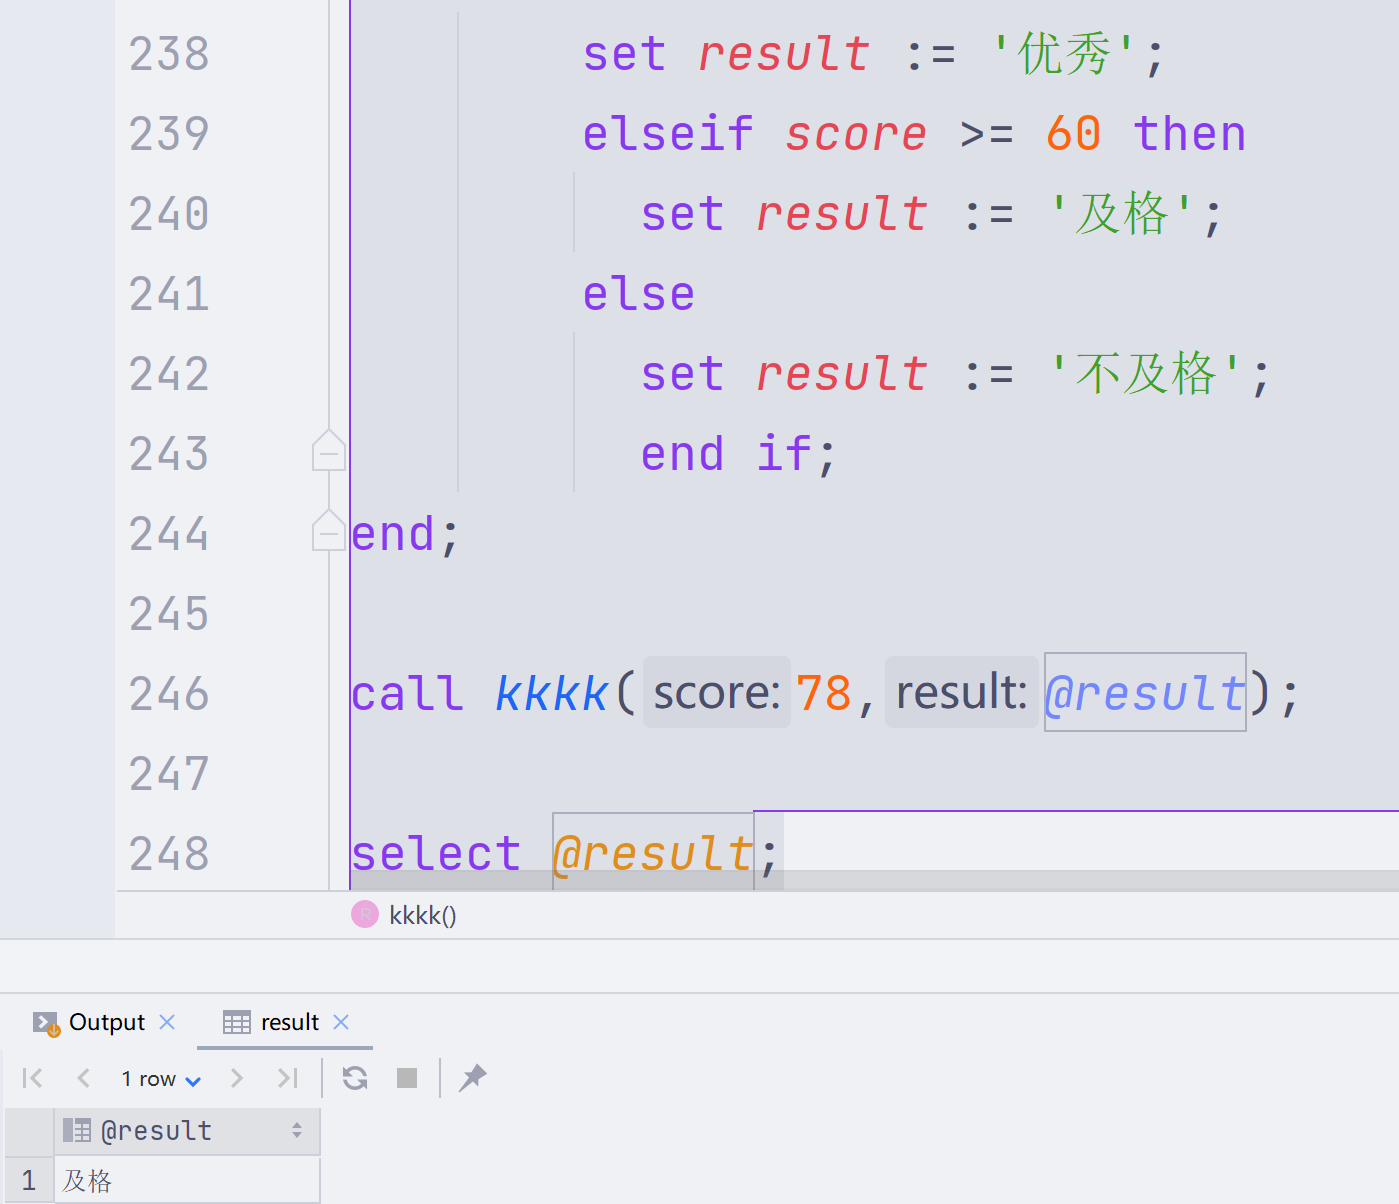Open the kkkk() breadcrumb link

coord(422,914)
